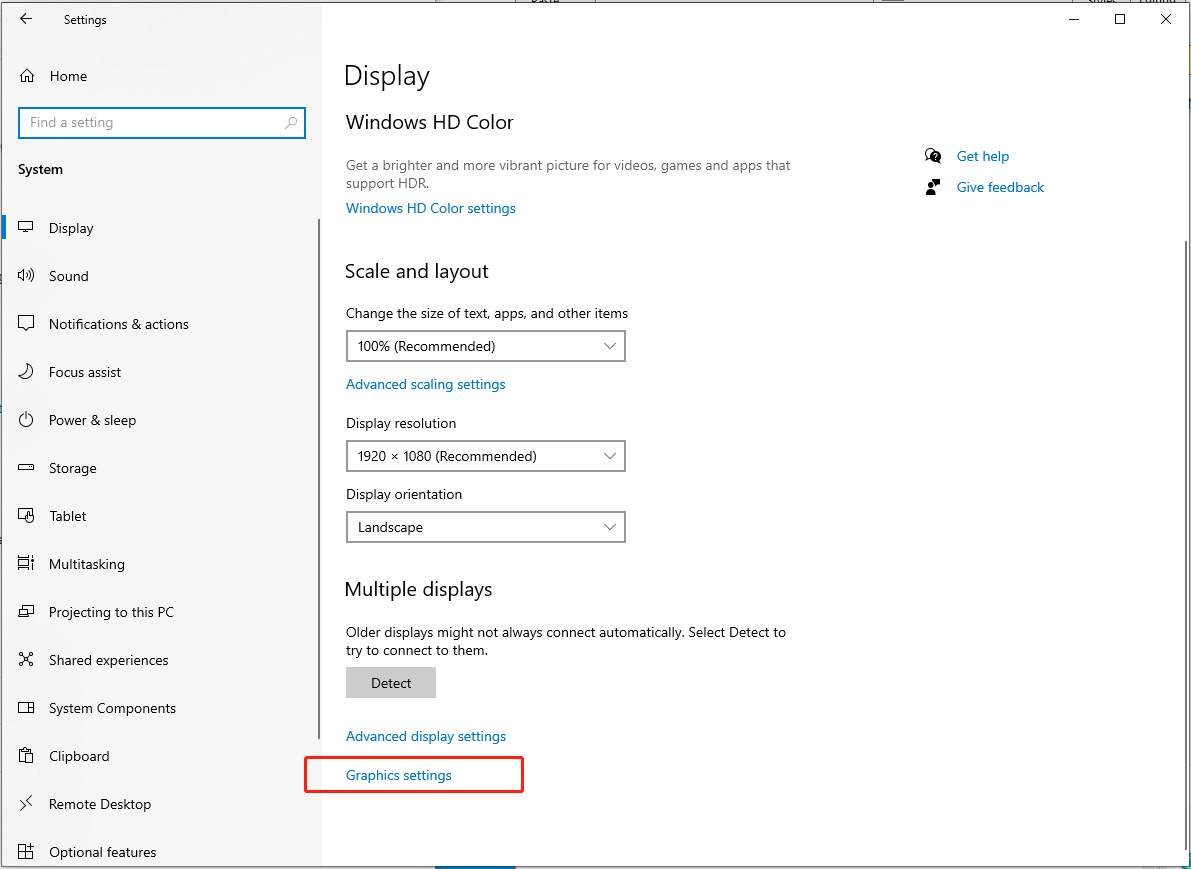Open the scaling percentage dropdown
This screenshot has width=1191, height=869.
[485, 346]
